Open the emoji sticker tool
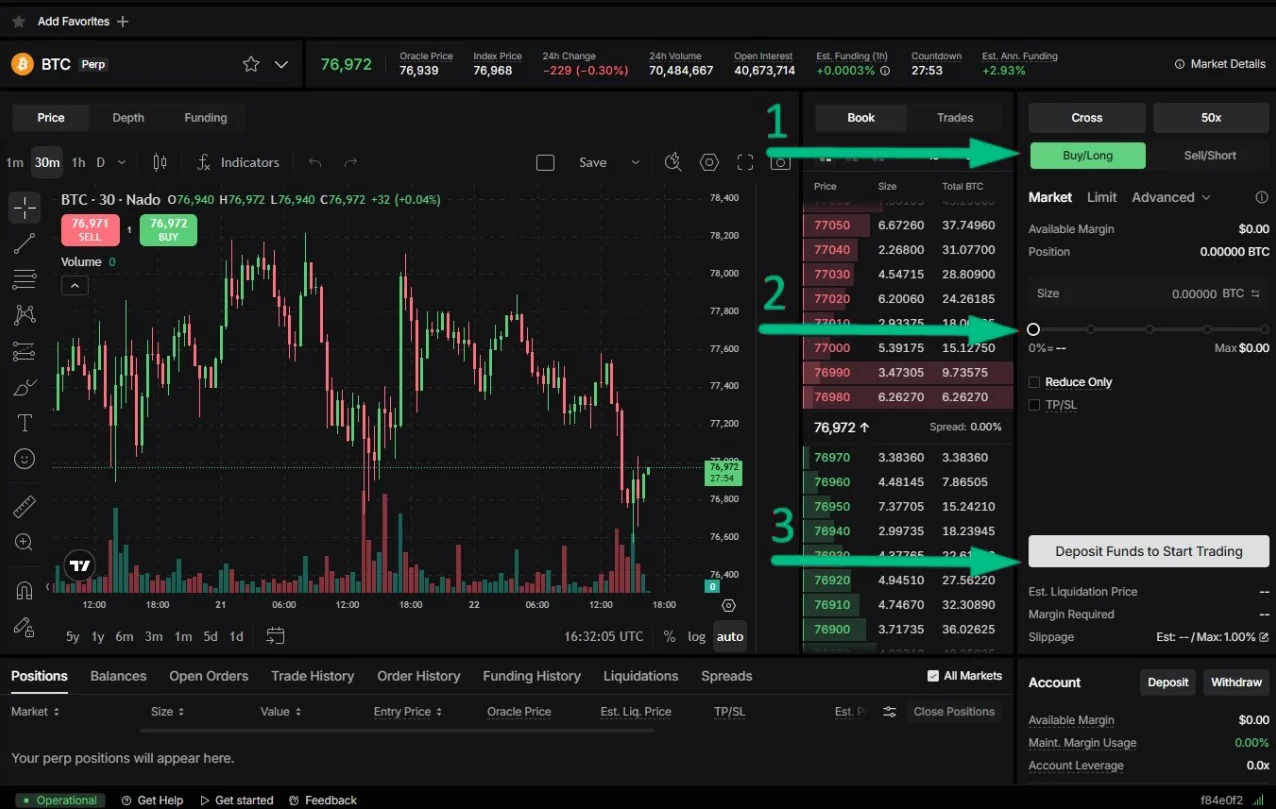1276x809 pixels. pos(25,459)
